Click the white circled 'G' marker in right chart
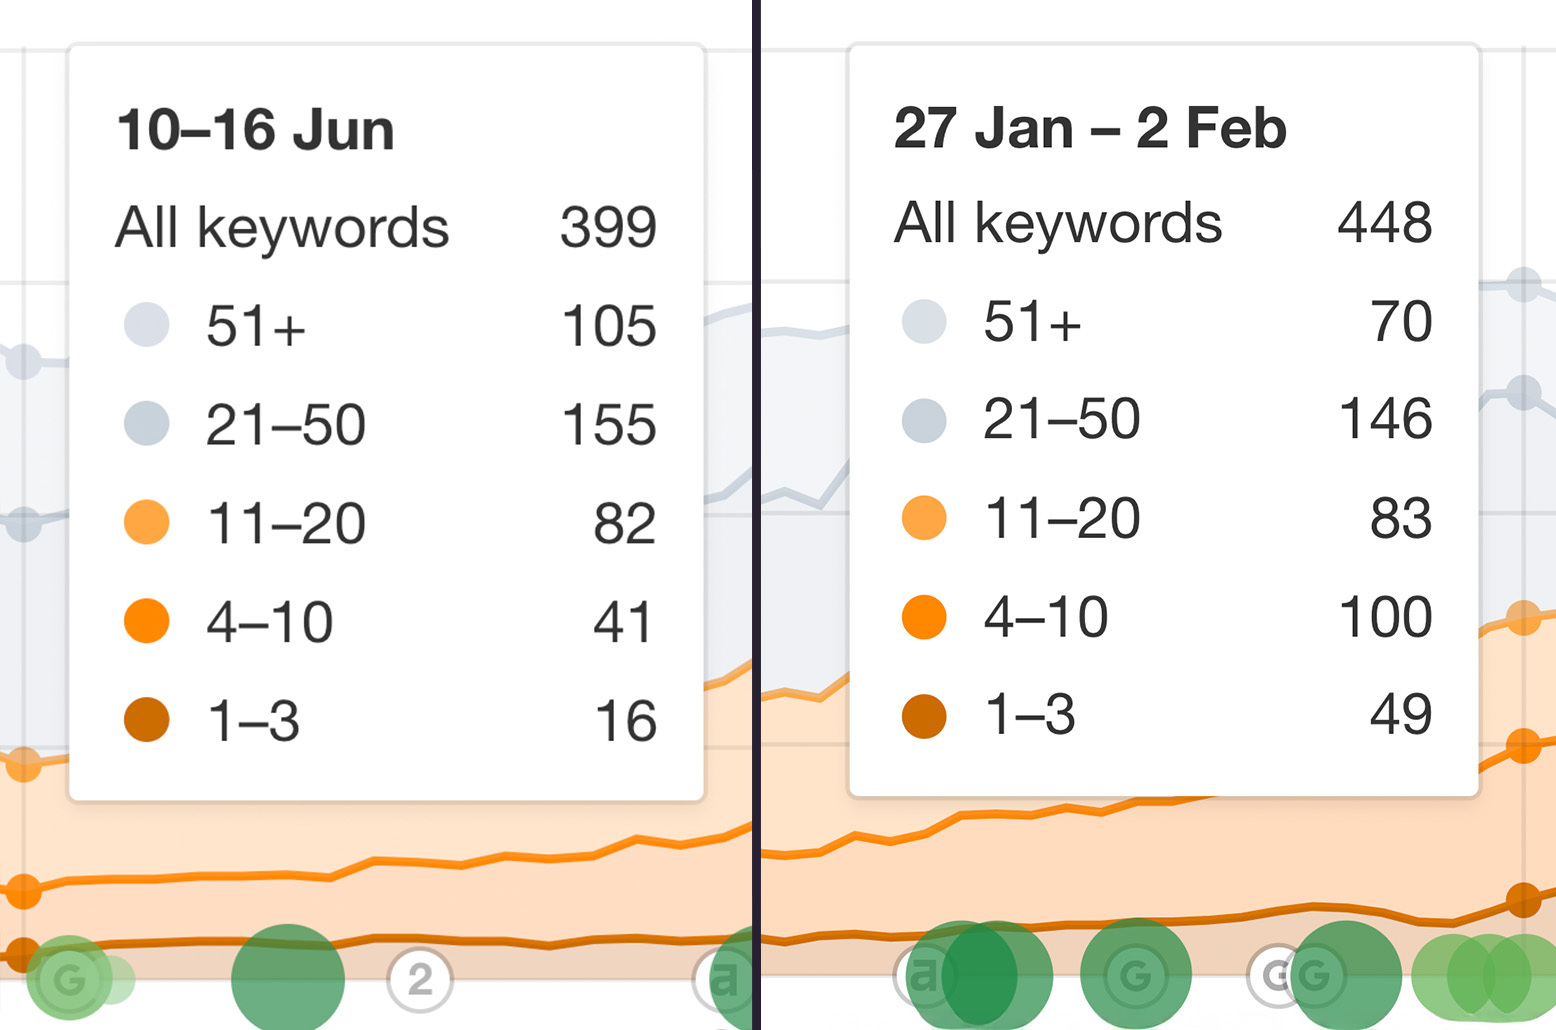 tap(1276, 975)
